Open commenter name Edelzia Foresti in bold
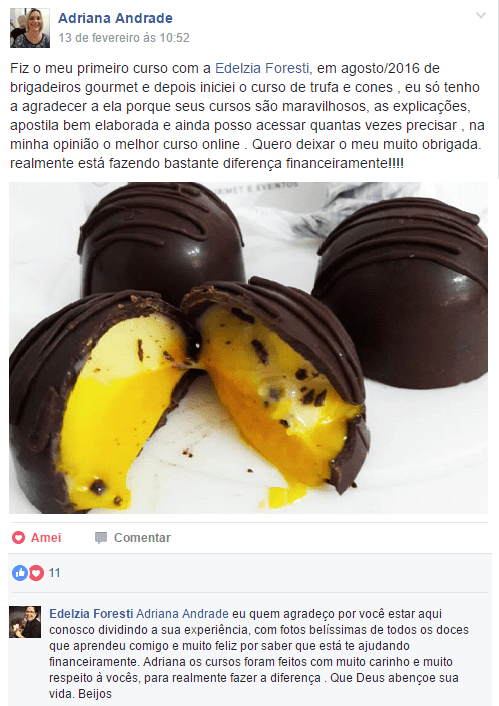Viewport: 499px width, 706px height. click(x=91, y=614)
